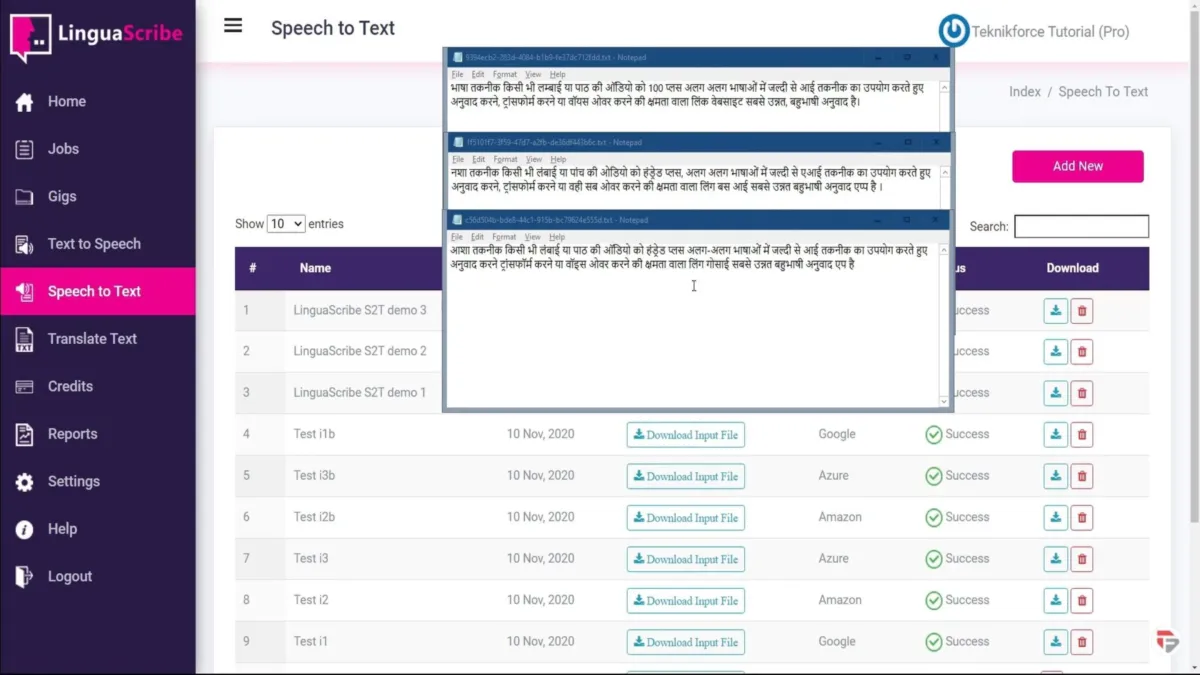Viewport: 1200px width, 675px height.
Task: Delete the Test i2b row
Action: (x=1081, y=518)
